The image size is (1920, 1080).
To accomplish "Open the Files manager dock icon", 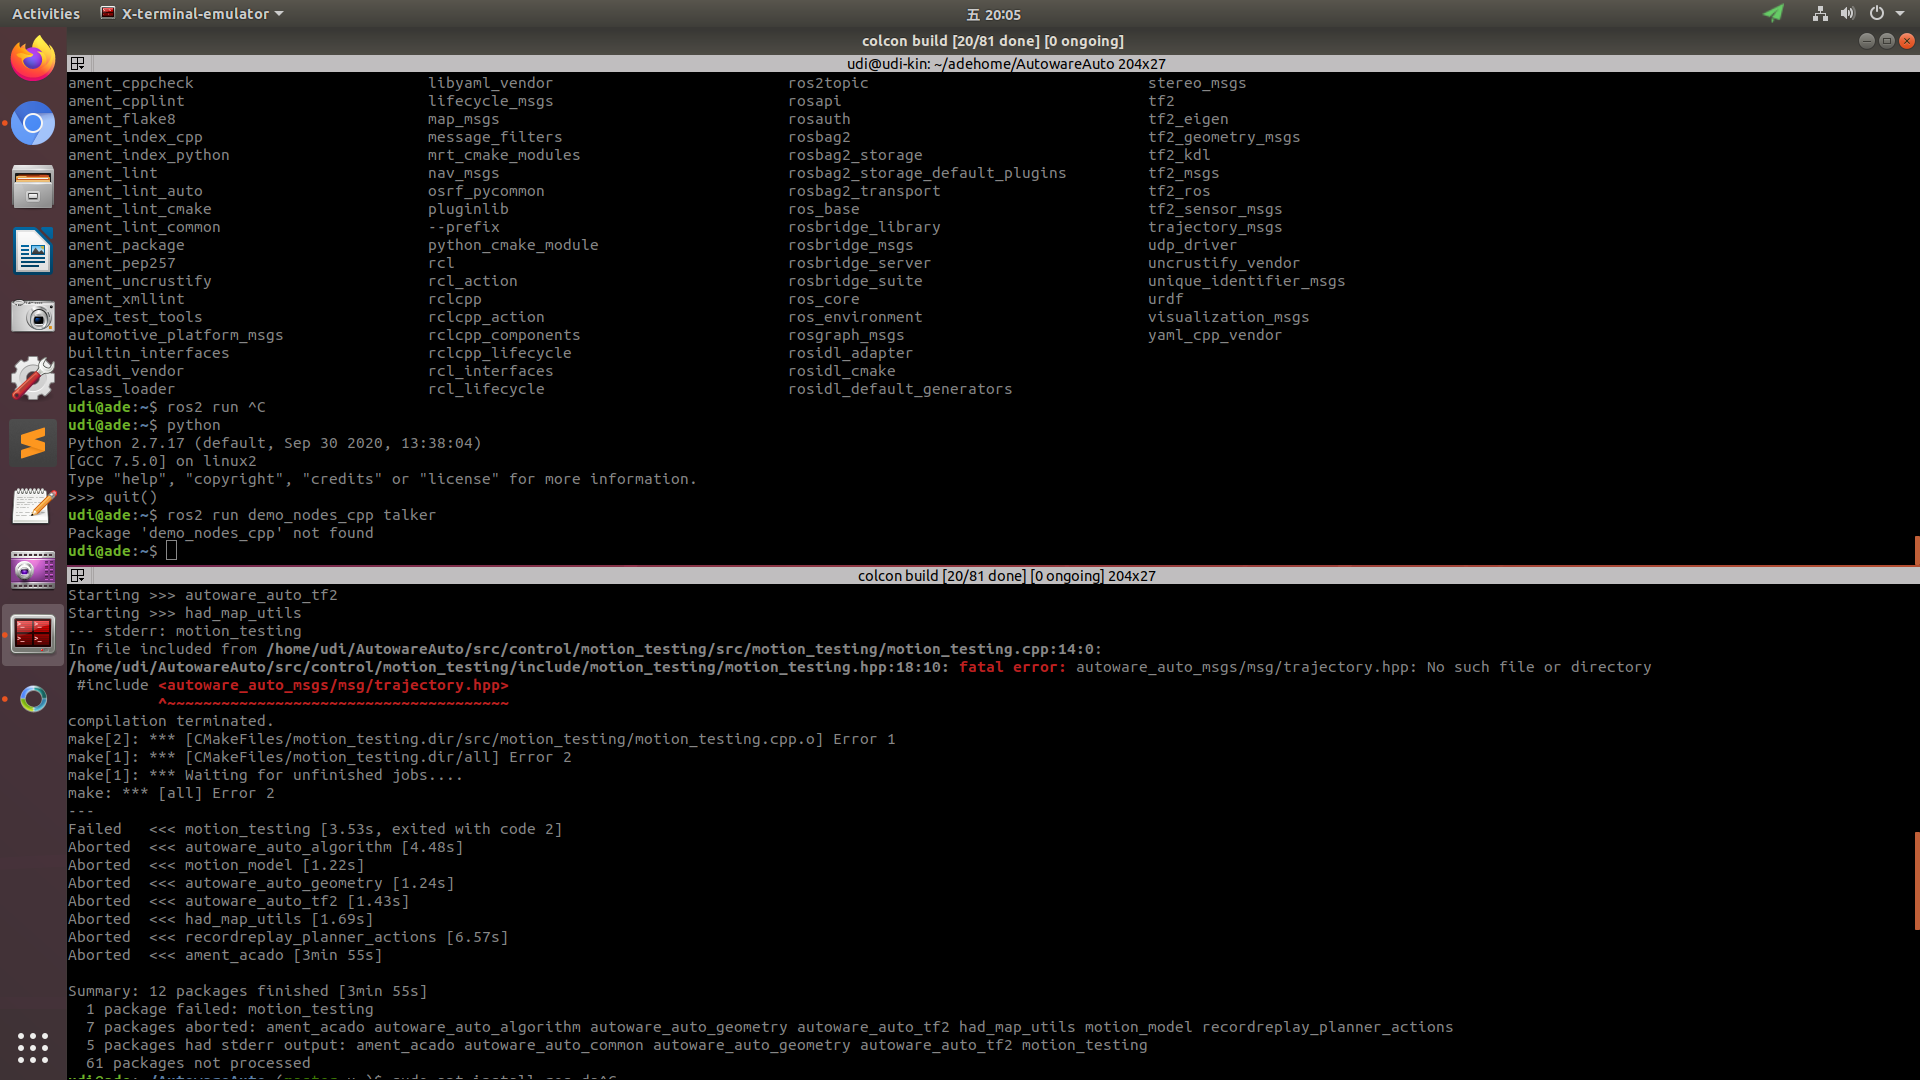I will click(33, 187).
